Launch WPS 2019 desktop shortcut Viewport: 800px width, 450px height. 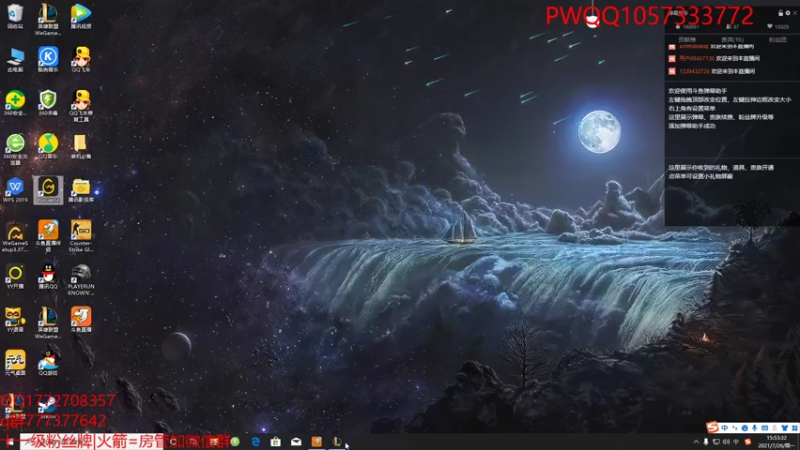pos(15,191)
